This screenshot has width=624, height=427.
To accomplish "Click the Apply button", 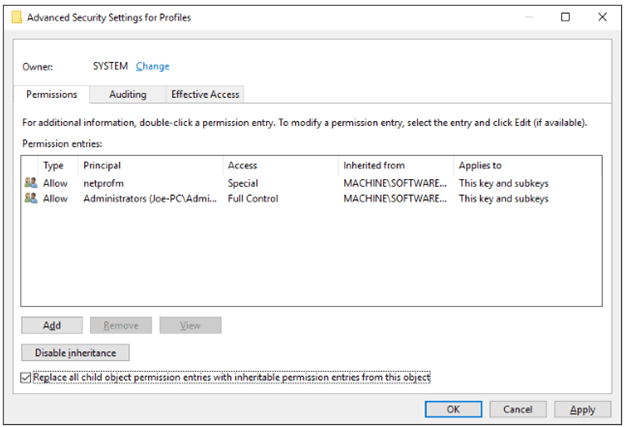I will pos(583,409).
